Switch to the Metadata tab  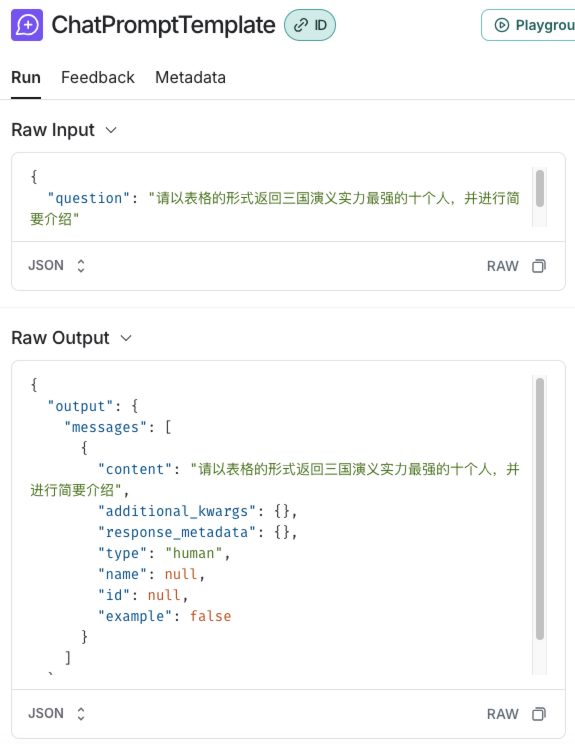tap(190, 77)
